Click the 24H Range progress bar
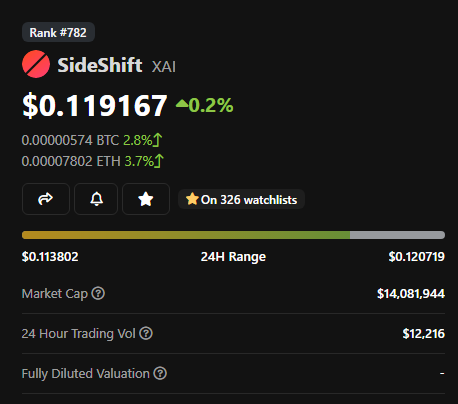Viewport: 458px width, 404px height. [233, 235]
